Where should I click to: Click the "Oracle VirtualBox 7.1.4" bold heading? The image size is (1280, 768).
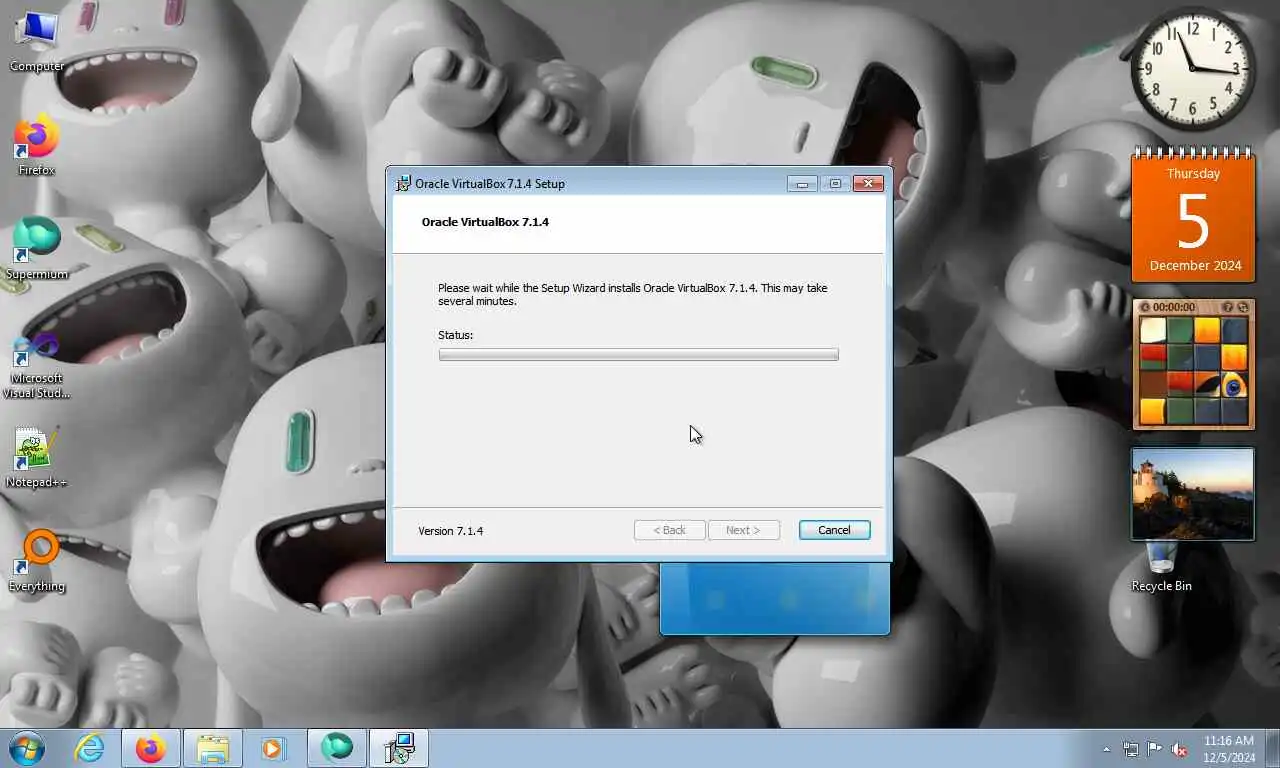(x=485, y=222)
